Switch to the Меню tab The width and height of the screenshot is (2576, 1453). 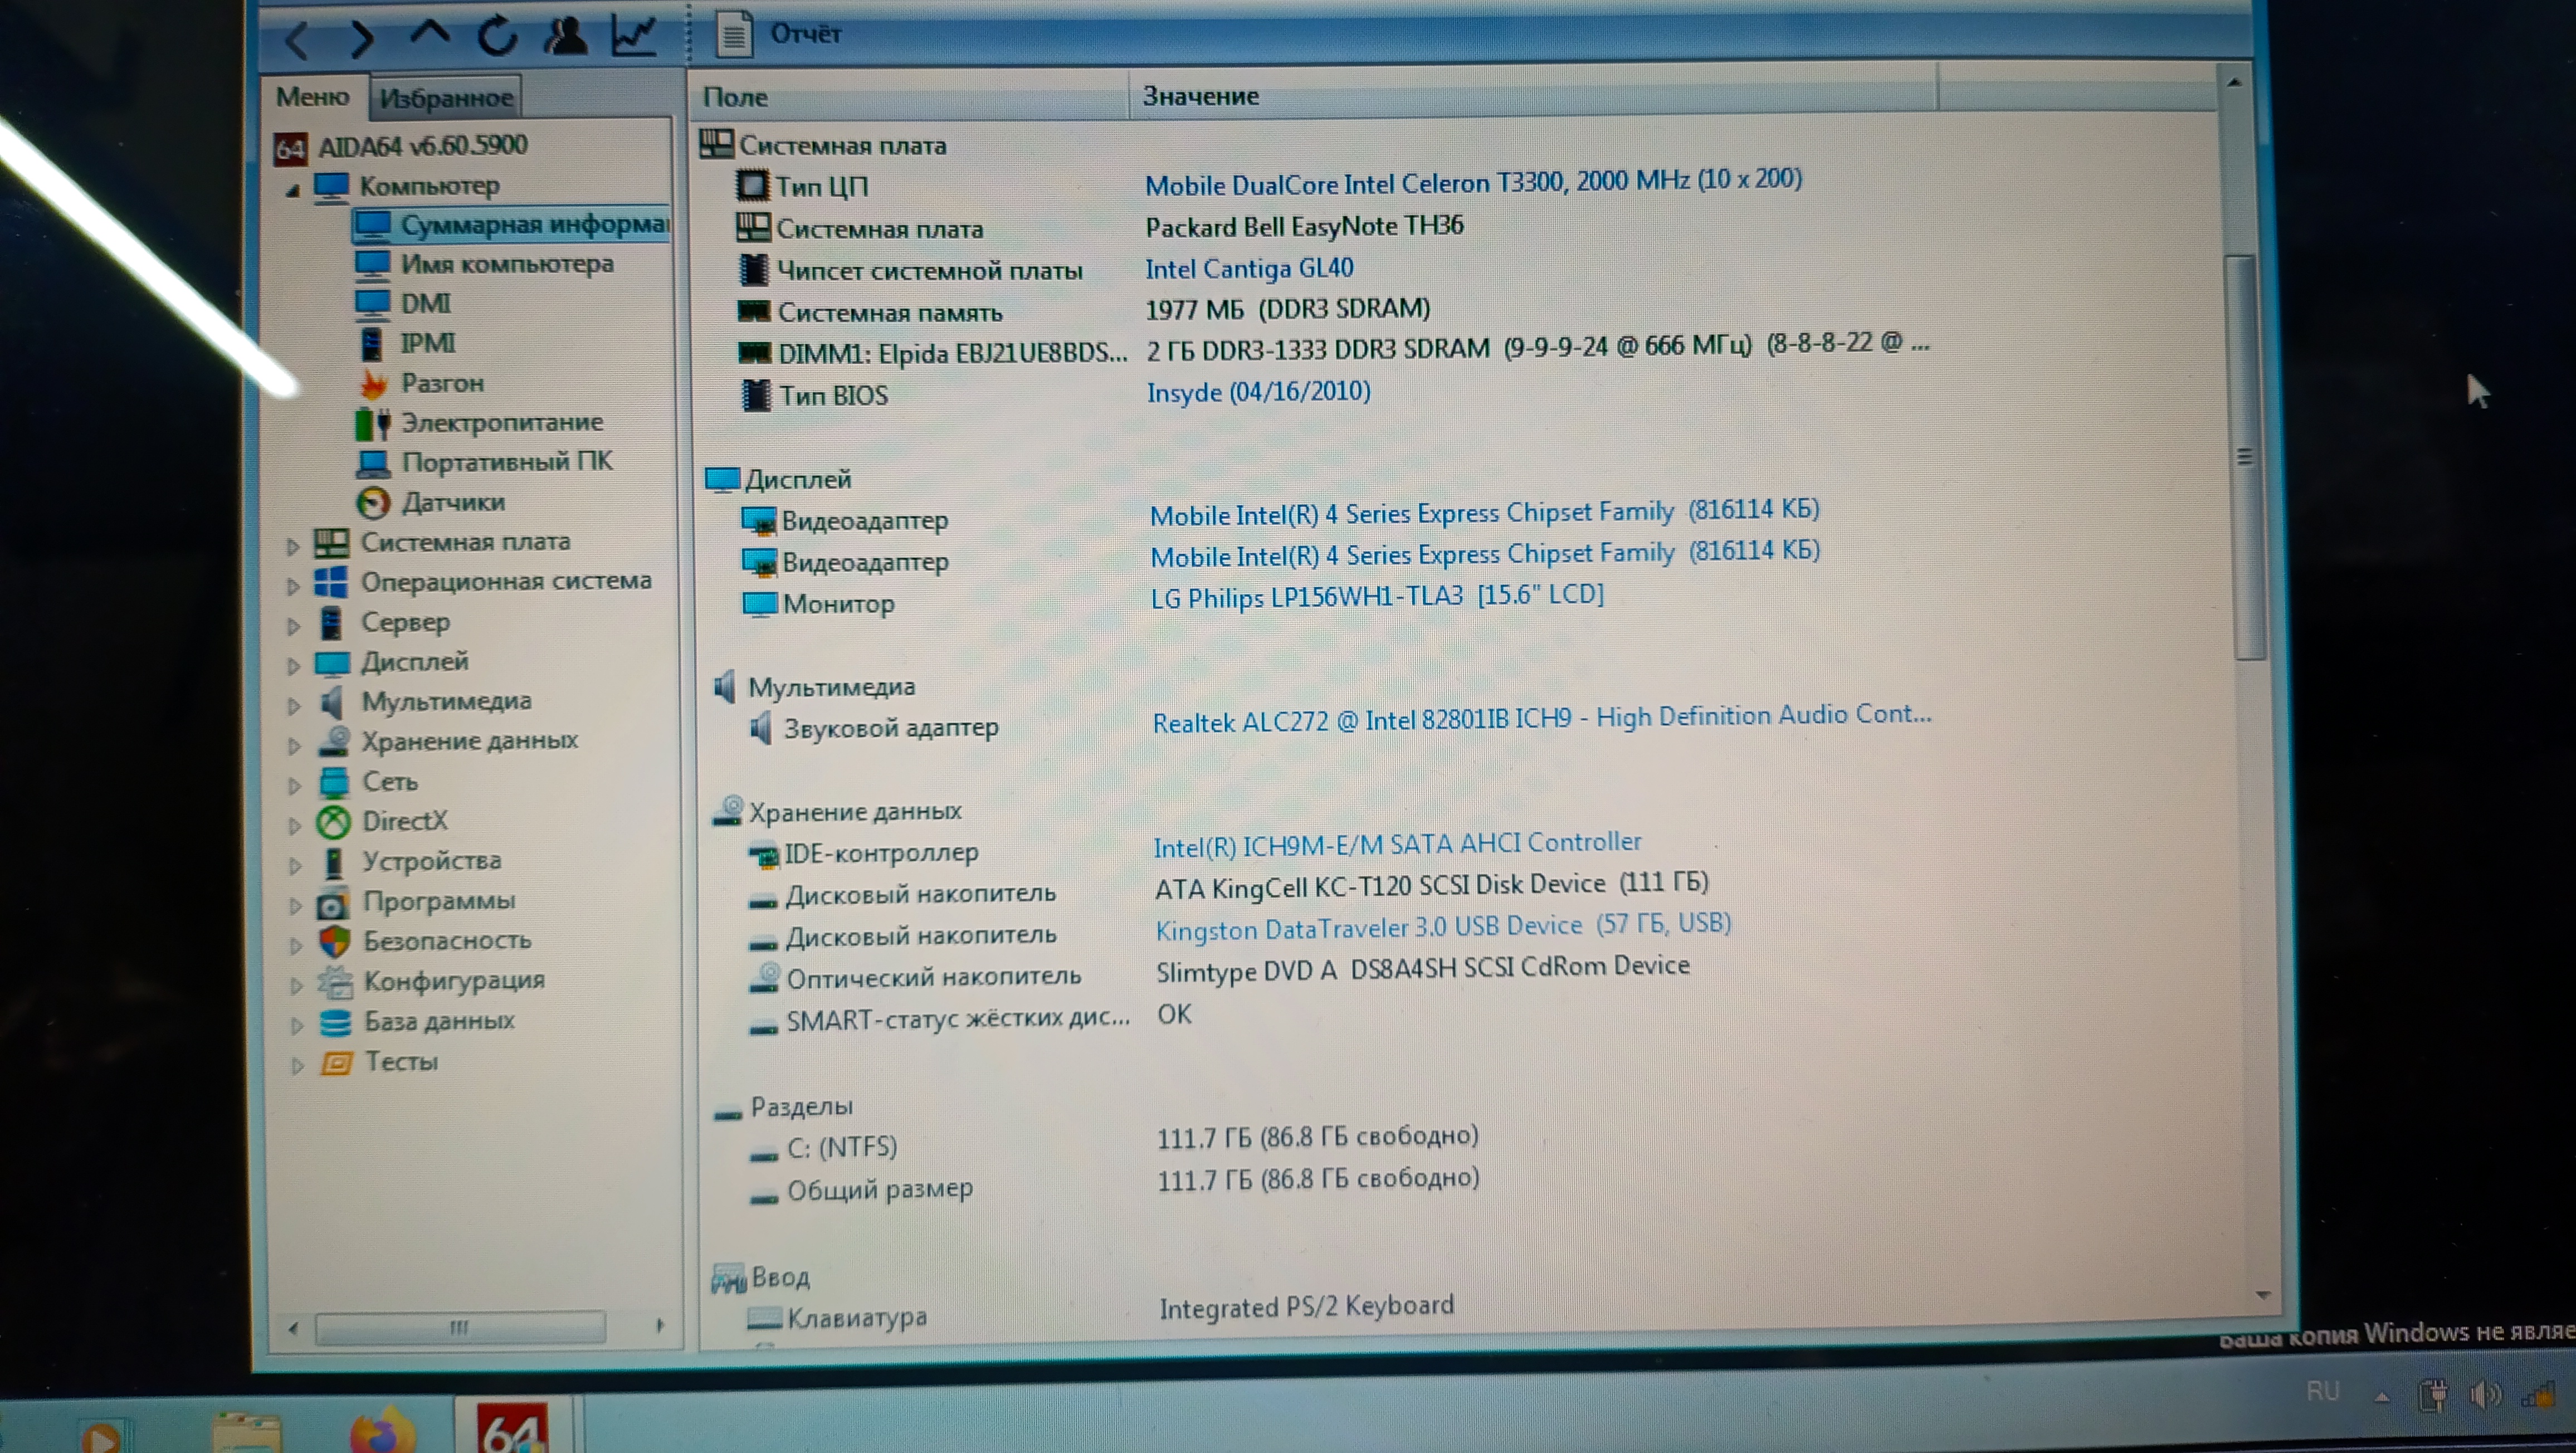pyautogui.click(x=313, y=97)
